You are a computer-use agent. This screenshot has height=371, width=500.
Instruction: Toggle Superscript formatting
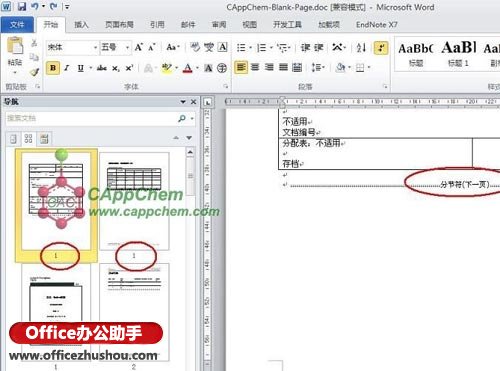(129, 68)
